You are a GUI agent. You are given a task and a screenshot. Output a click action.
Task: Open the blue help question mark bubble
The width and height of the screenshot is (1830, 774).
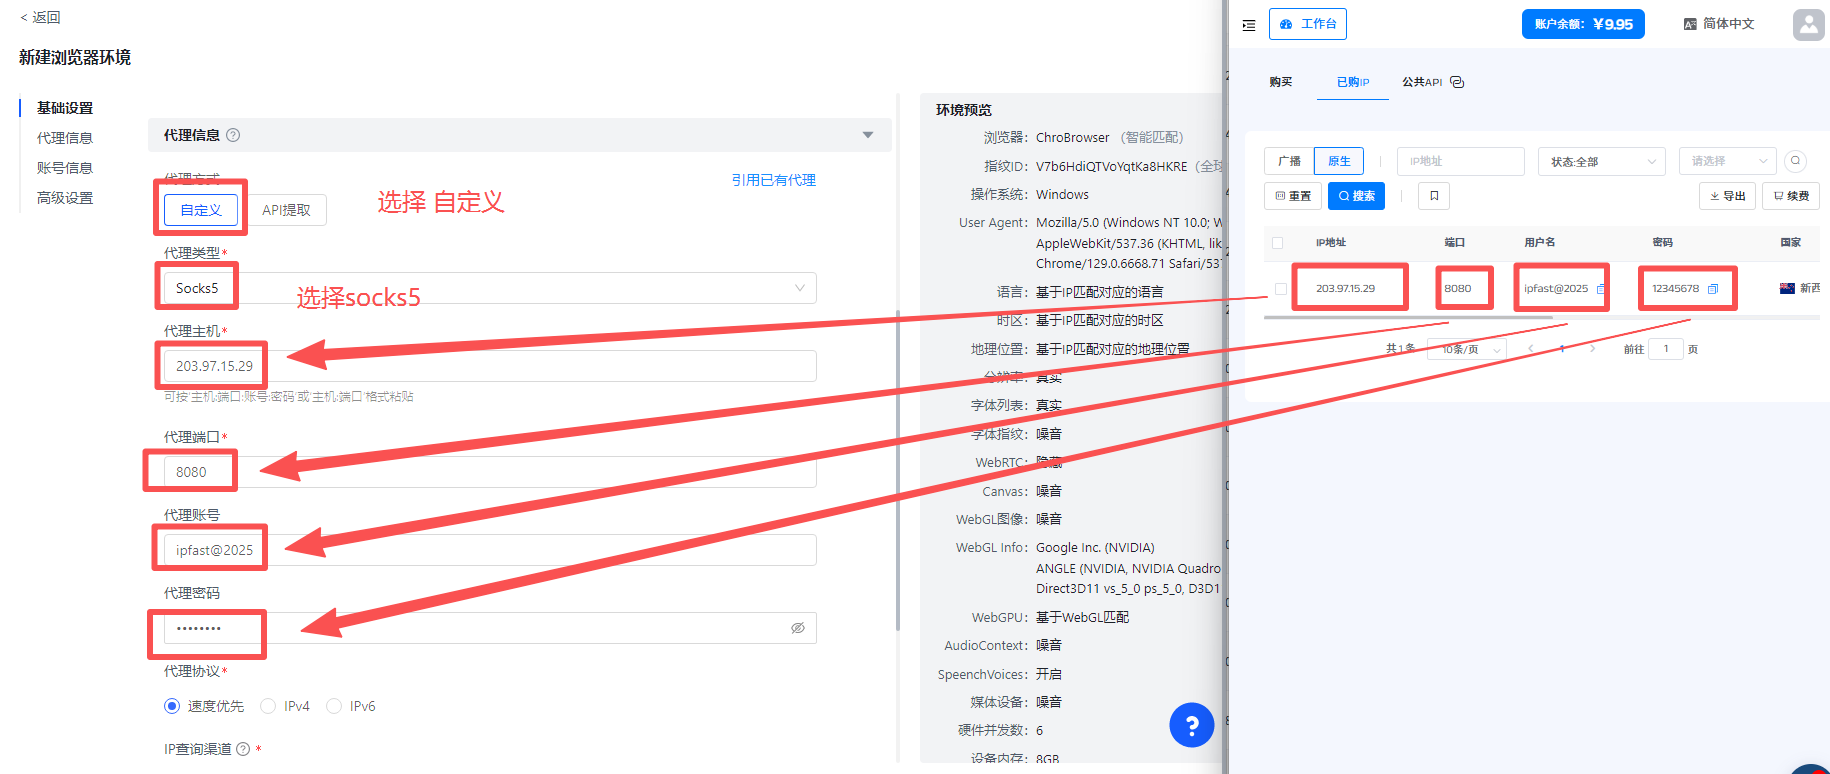(1191, 725)
